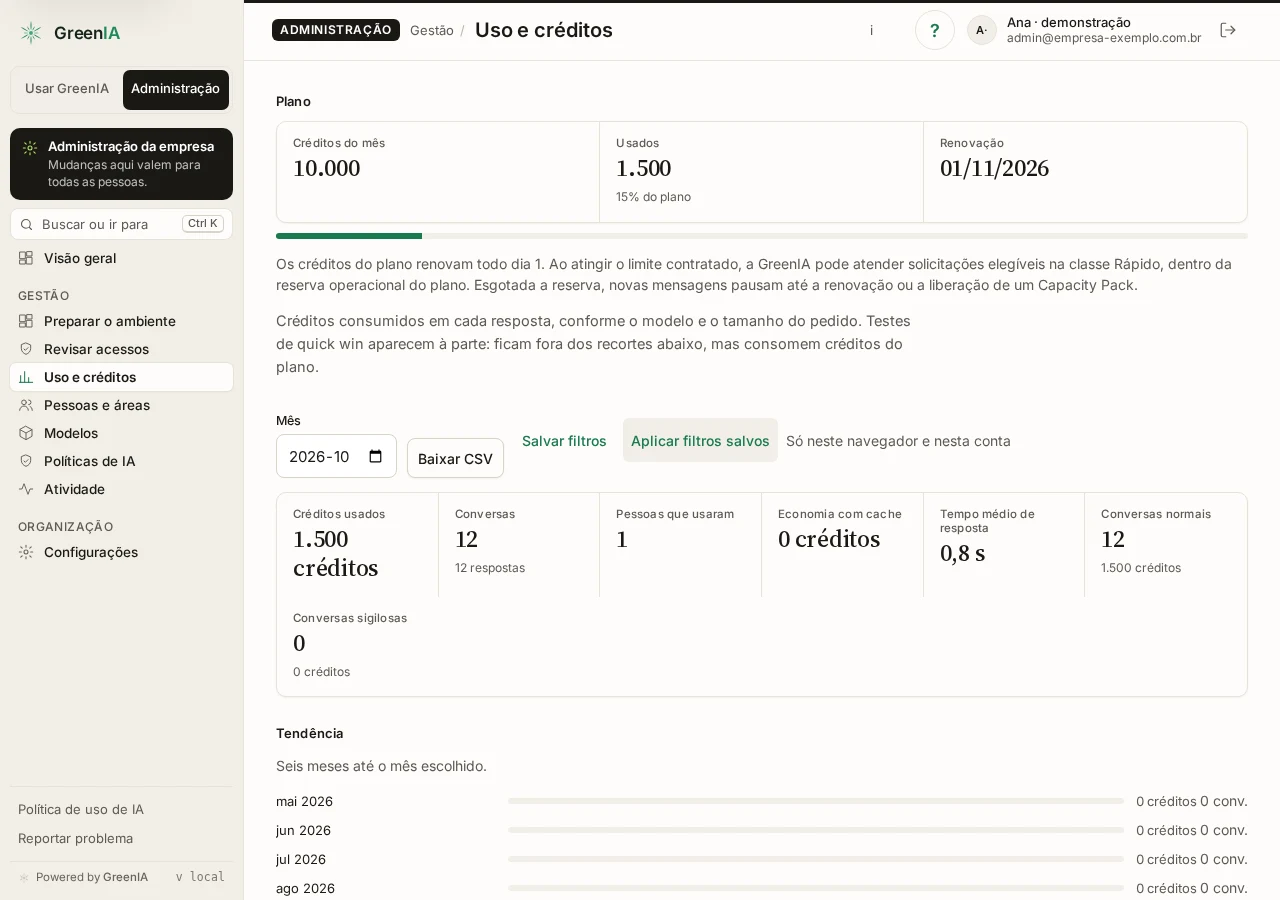Click the plan usage progress bar
The width and height of the screenshot is (1280, 900).
pos(762,236)
